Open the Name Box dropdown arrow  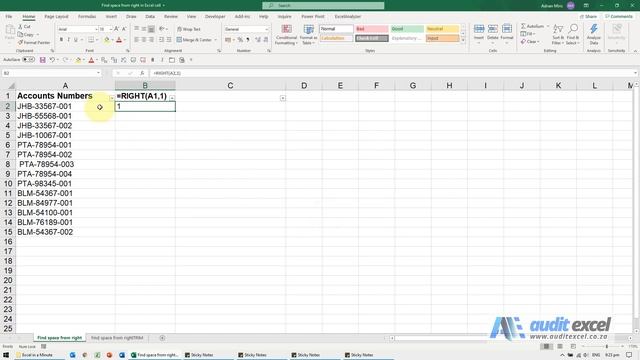click(x=98, y=73)
